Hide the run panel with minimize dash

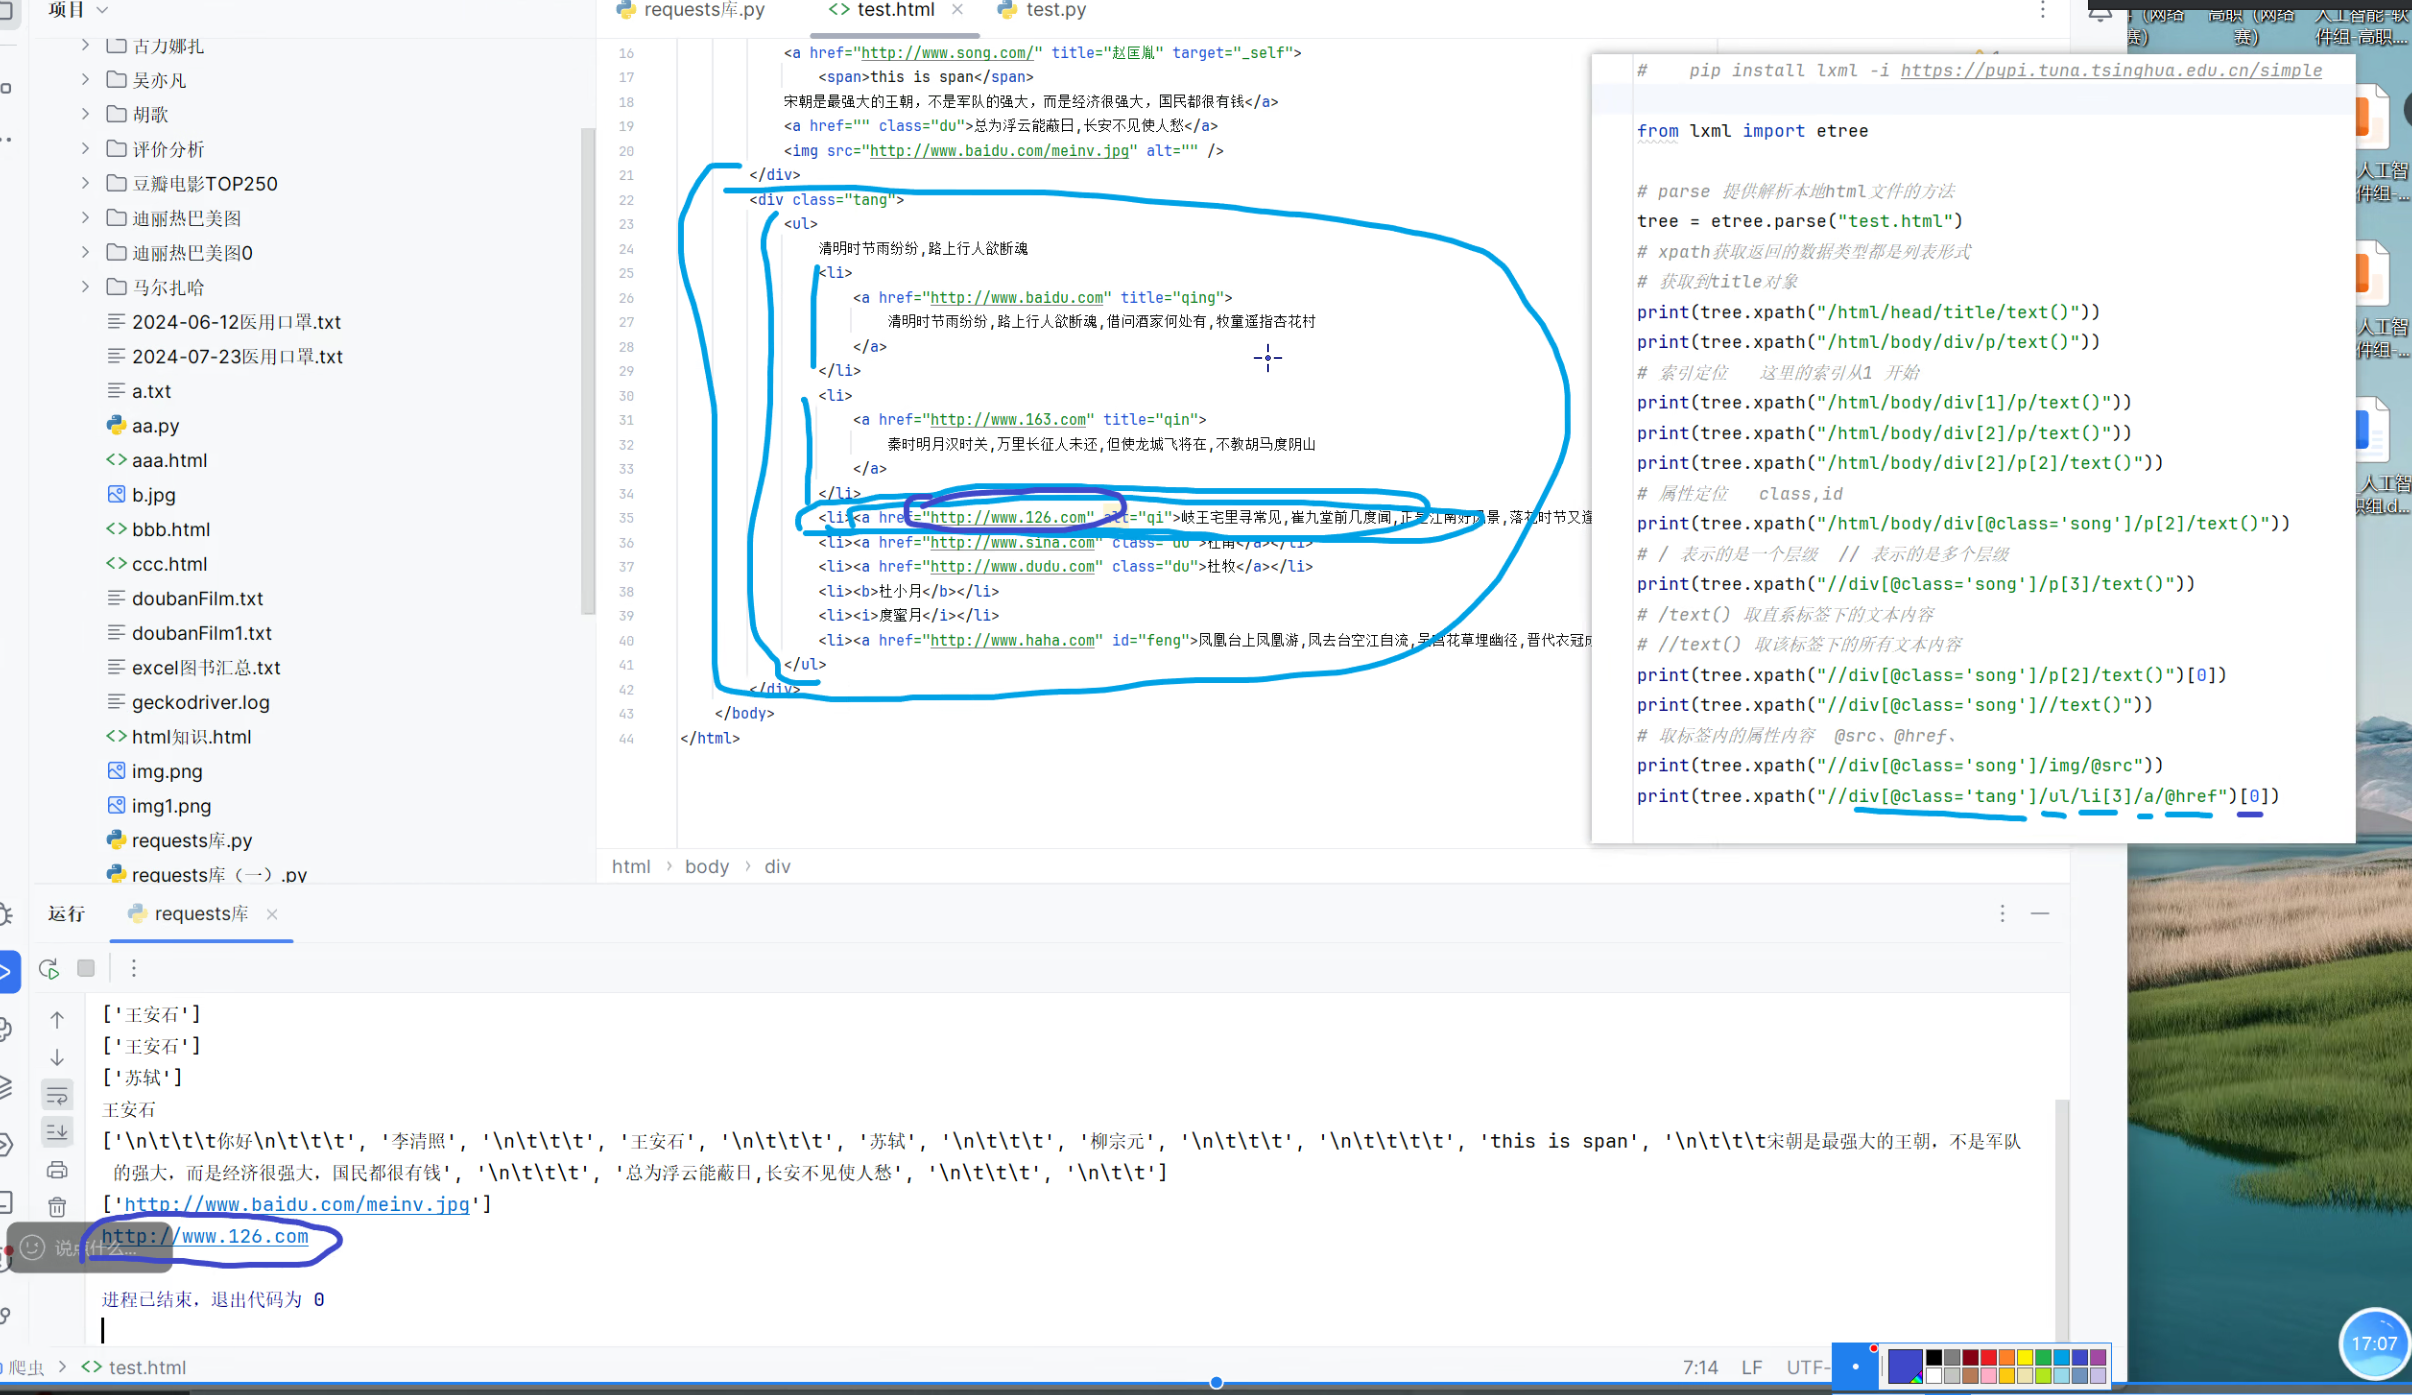(x=2040, y=914)
